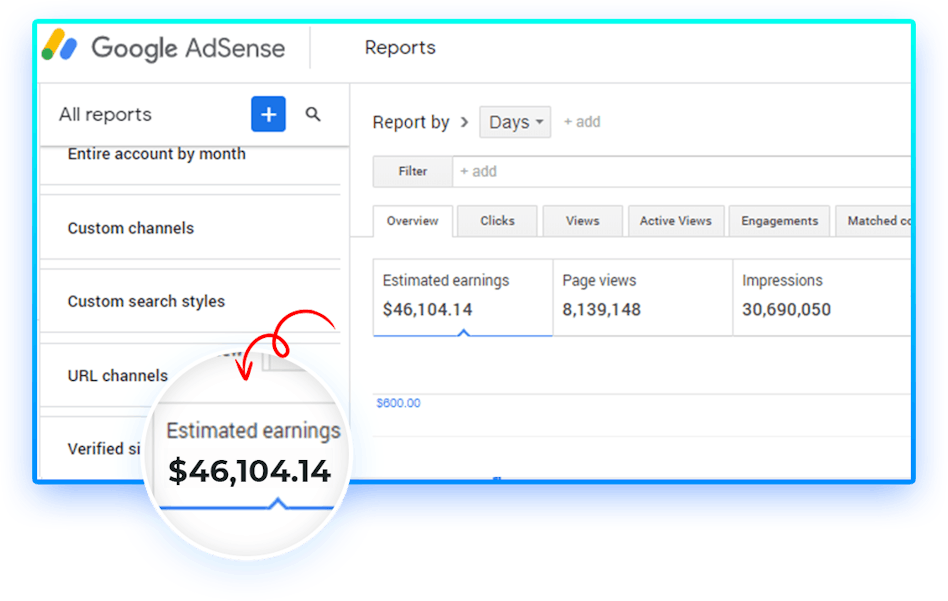Open Custom search styles report
This screenshot has height=601, width=948.
click(x=146, y=301)
